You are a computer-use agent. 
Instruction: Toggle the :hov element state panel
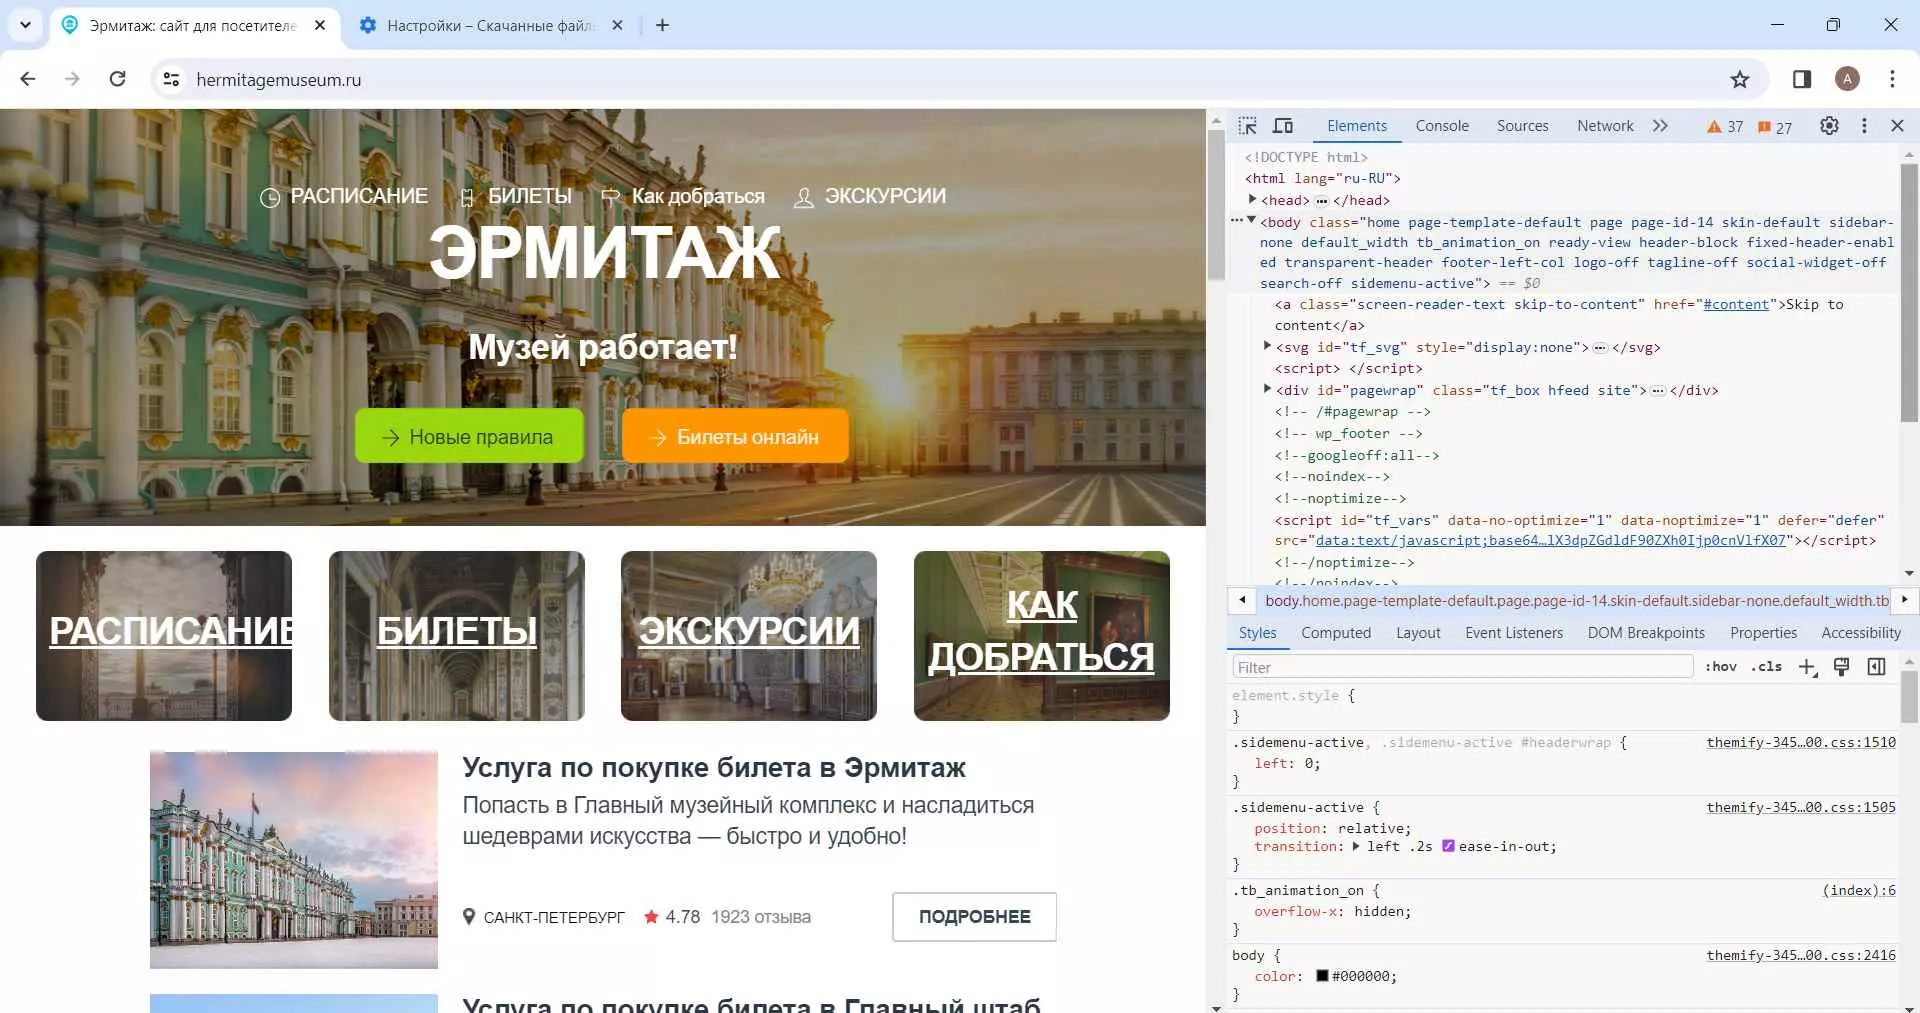coord(1721,667)
